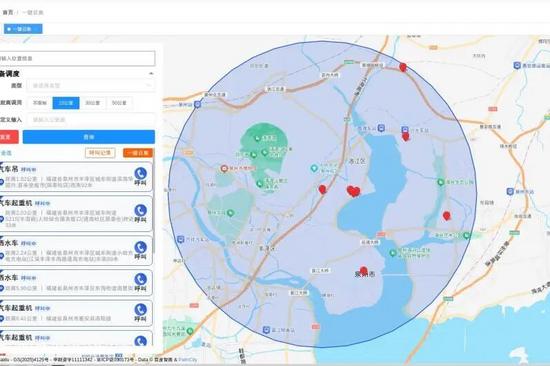Screen dimensions: 550x366
Task: Call the 洒水车 at 5.90公里 via phone icon
Action: [x=140, y=279]
